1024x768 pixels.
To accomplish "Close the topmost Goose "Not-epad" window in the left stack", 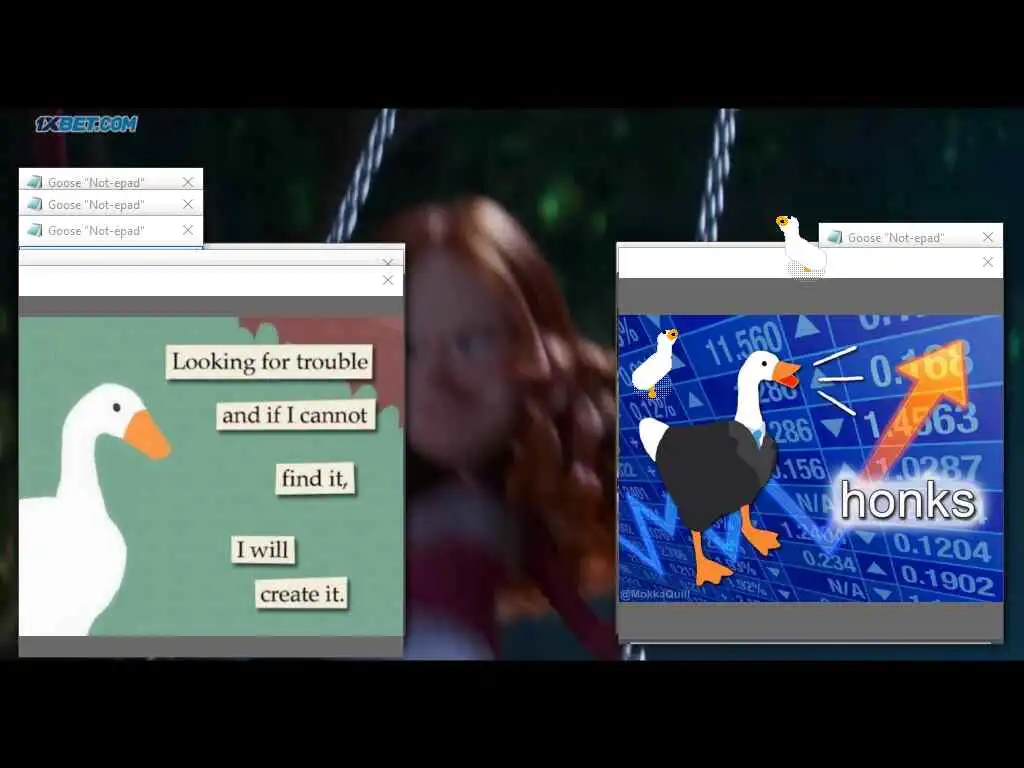I will pyautogui.click(x=188, y=182).
